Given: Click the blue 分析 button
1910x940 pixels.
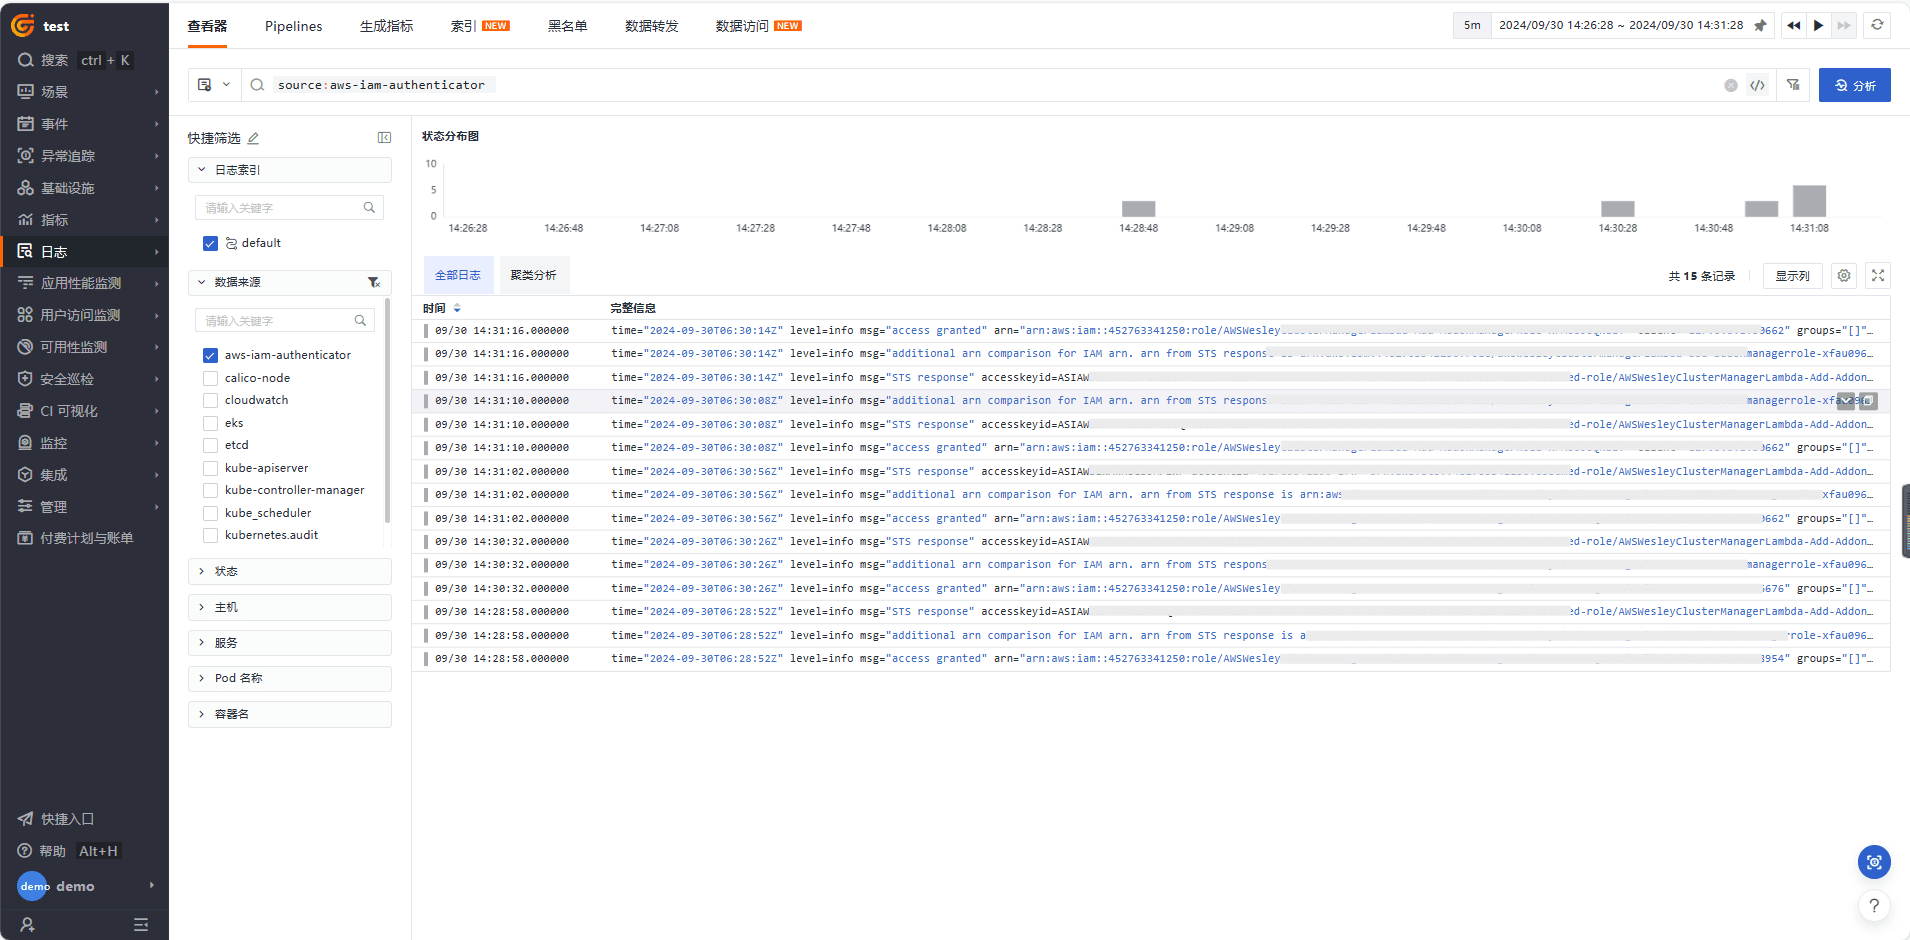Looking at the screenshot, I should pos(1854,86).
